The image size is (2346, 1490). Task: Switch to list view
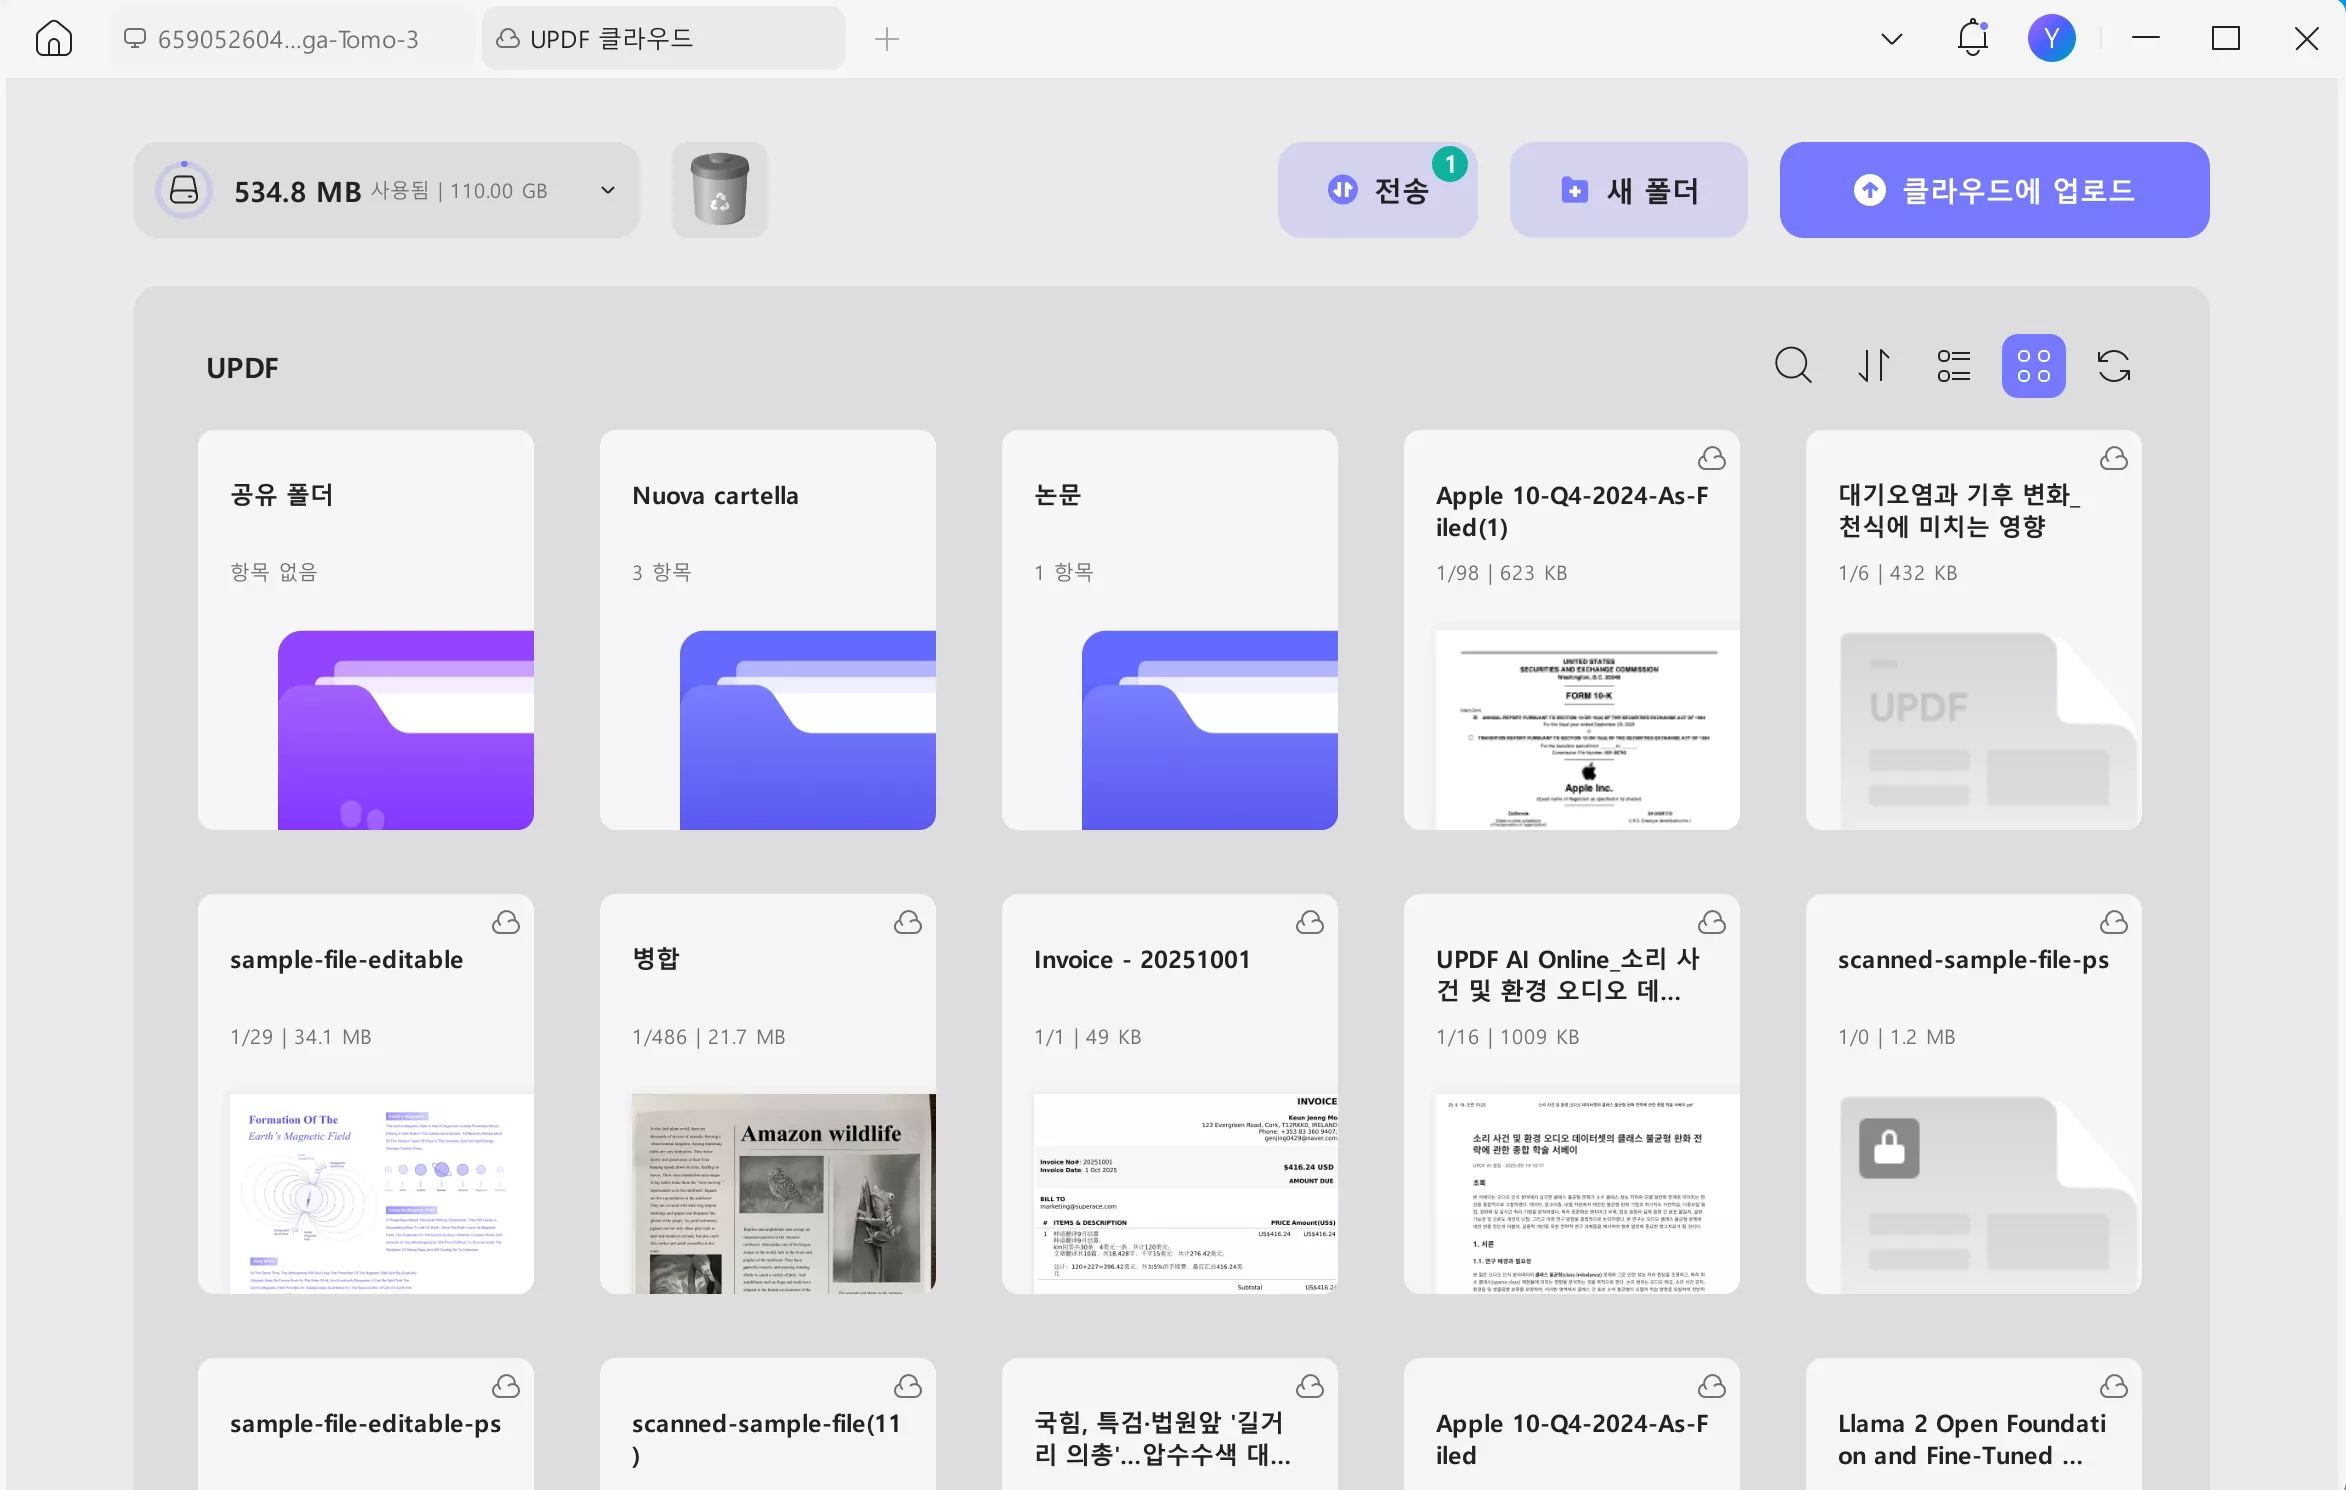1952,365
